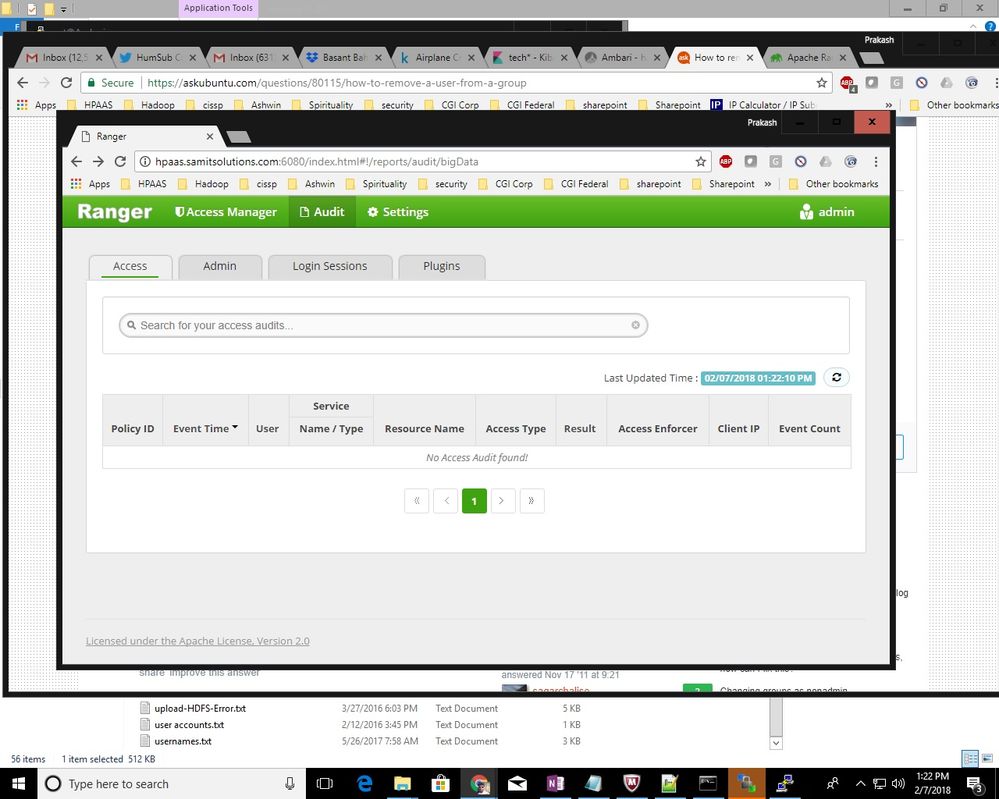Open the Audit menu in Ranger
The height and width of the screenshot is (799, 999).
(322, 212)
